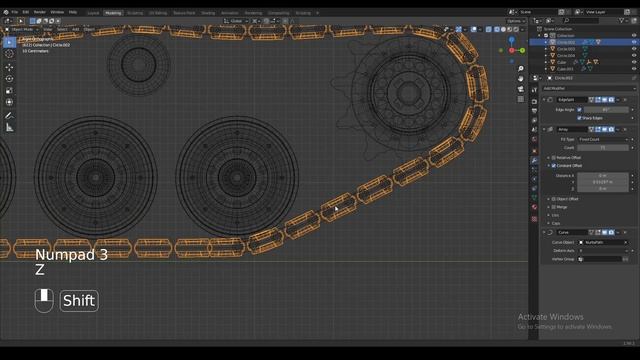This screenshot has width=640, height=360.
Task: Open the Render properties tab icon
Action: pos(534,101)
